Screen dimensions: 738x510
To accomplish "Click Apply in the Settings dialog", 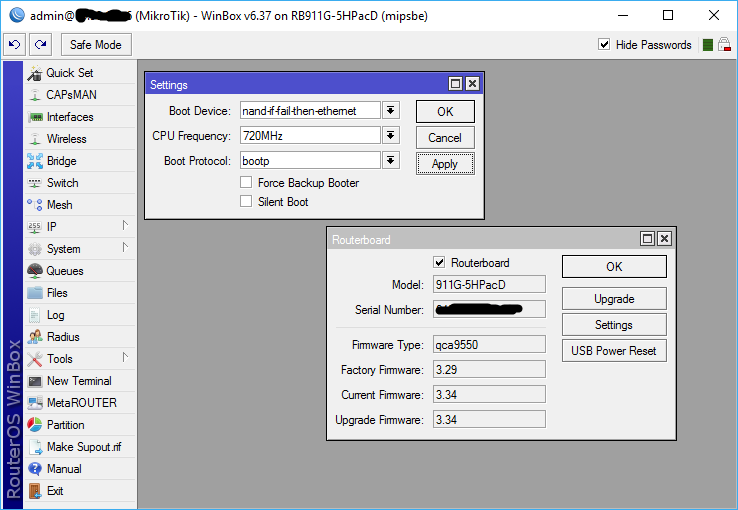I will (x=445, y=164).
